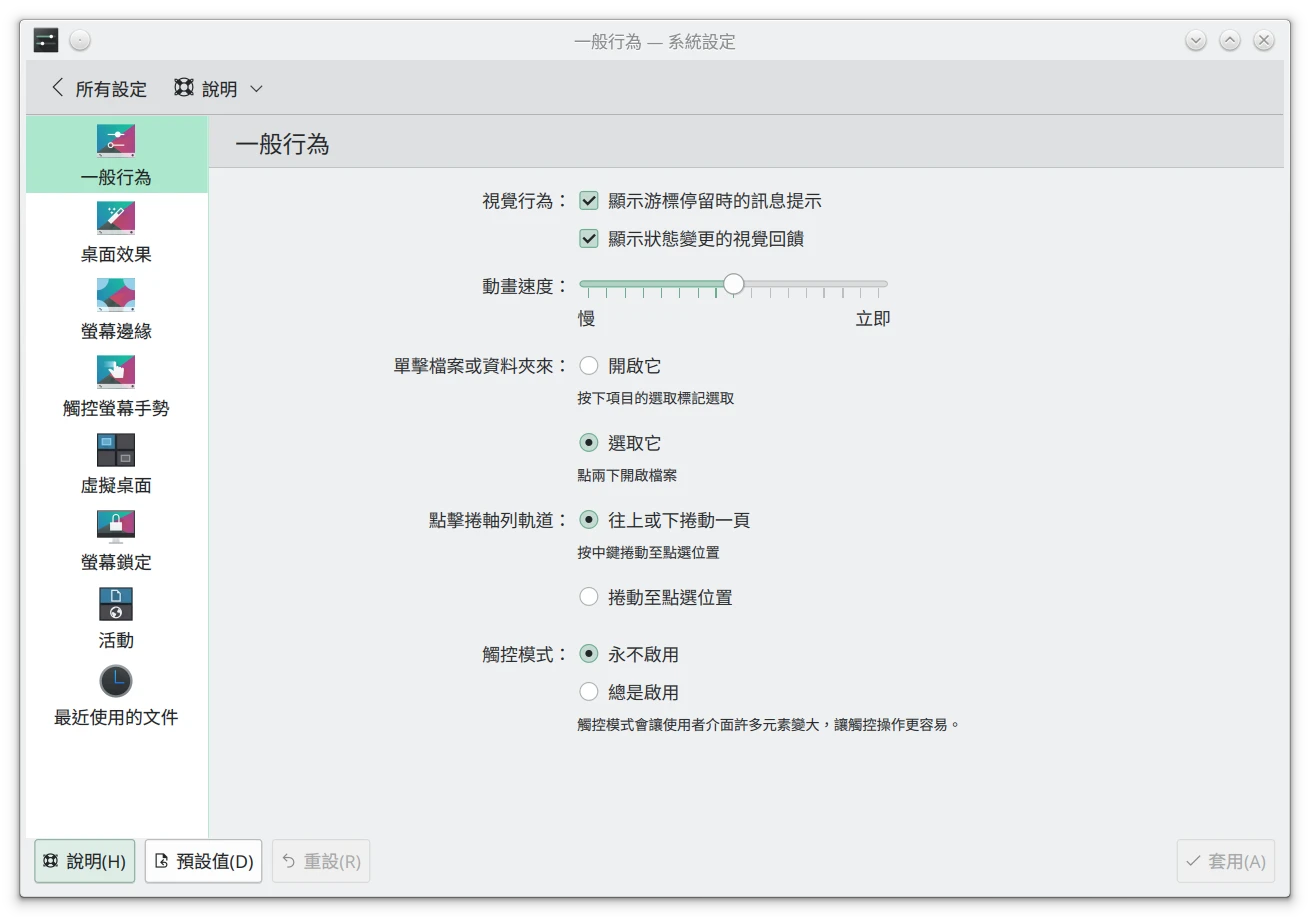Select the 螢幕邊緣 sidebar icon
Image resolution: width=1310 pixels, height=917 pixels.
(116, 295)
